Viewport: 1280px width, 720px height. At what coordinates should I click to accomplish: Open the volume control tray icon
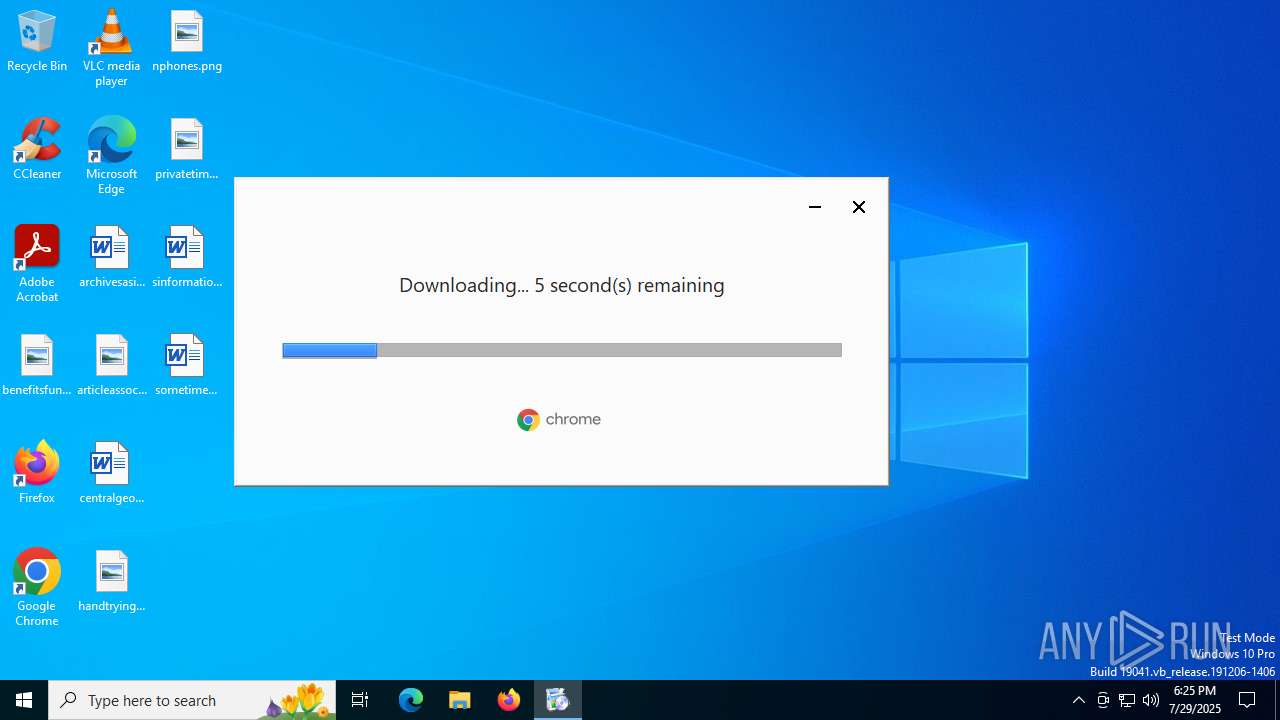[x=1151, y=700]
